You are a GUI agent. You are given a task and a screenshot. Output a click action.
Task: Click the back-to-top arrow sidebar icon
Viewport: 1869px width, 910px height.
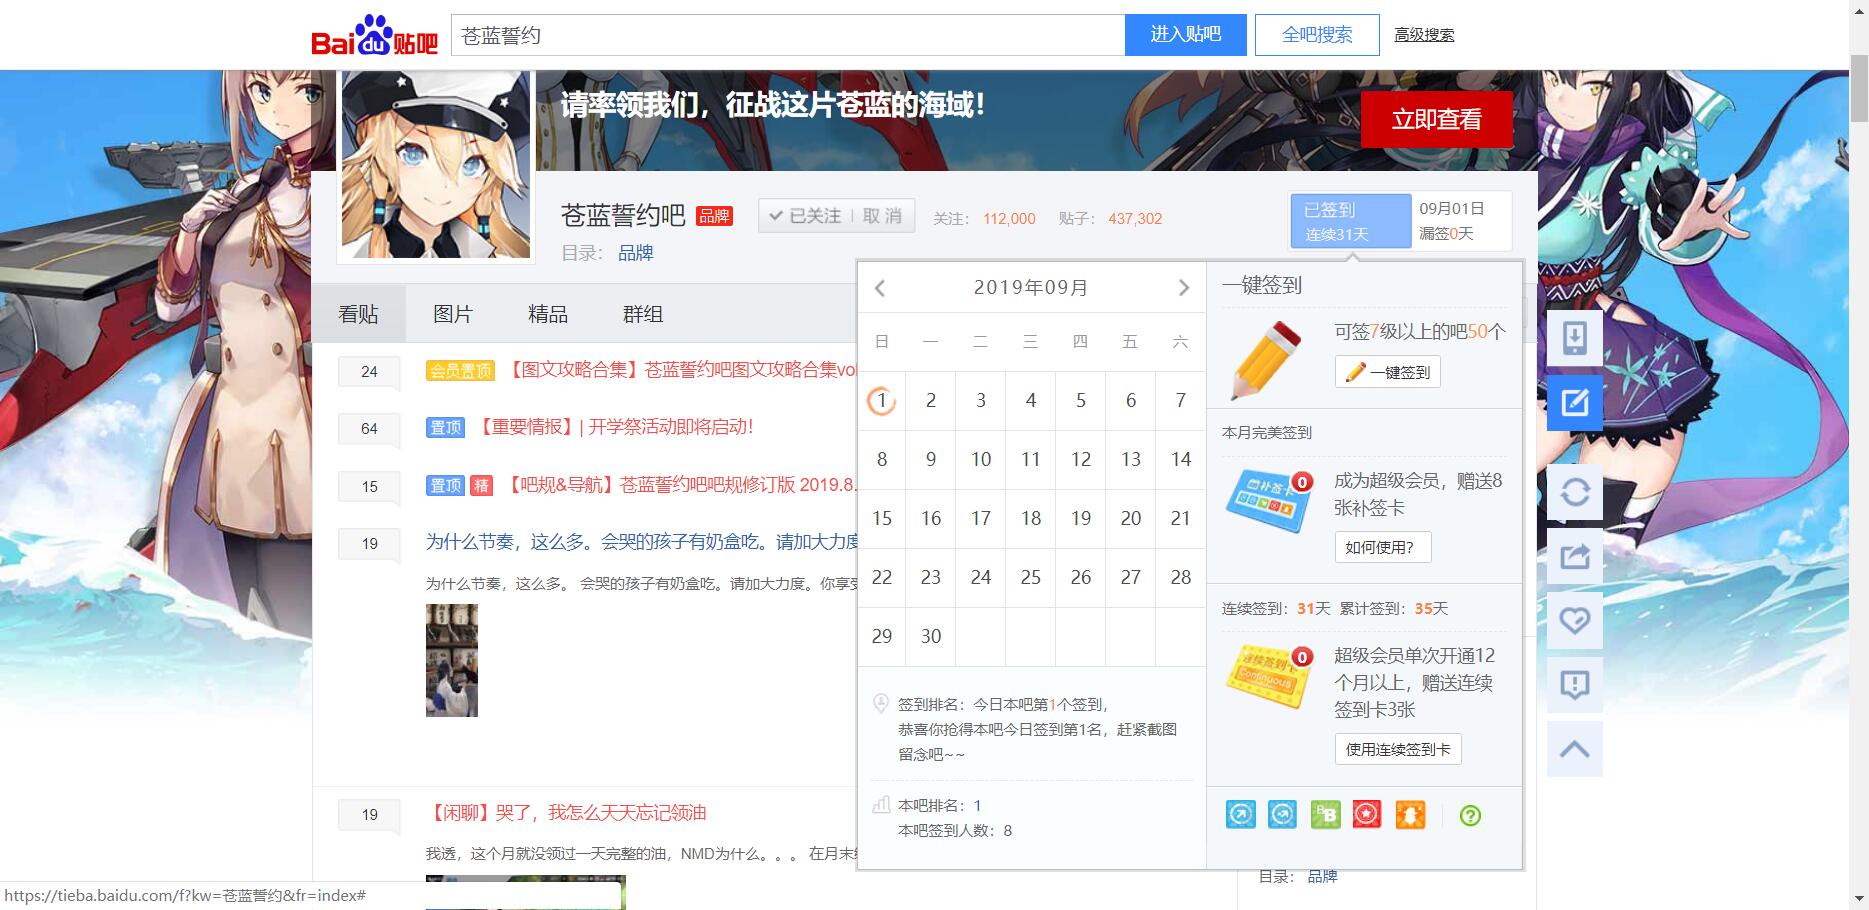pos(1574,749)
